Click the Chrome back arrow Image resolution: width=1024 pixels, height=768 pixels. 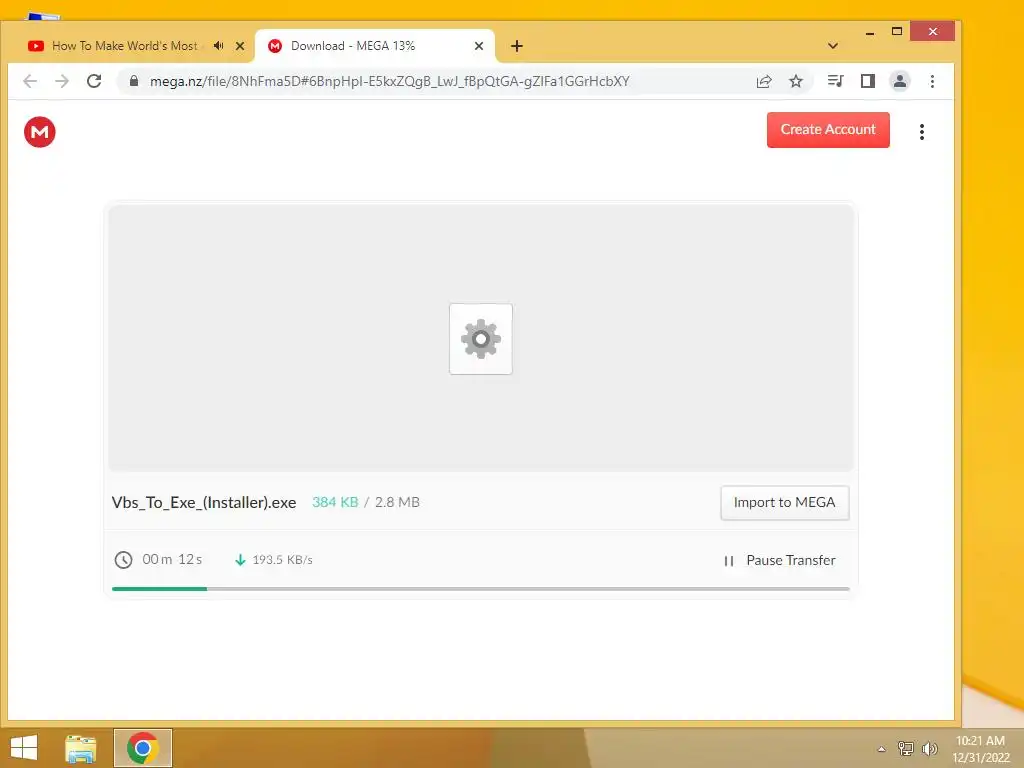pos(30,81)
